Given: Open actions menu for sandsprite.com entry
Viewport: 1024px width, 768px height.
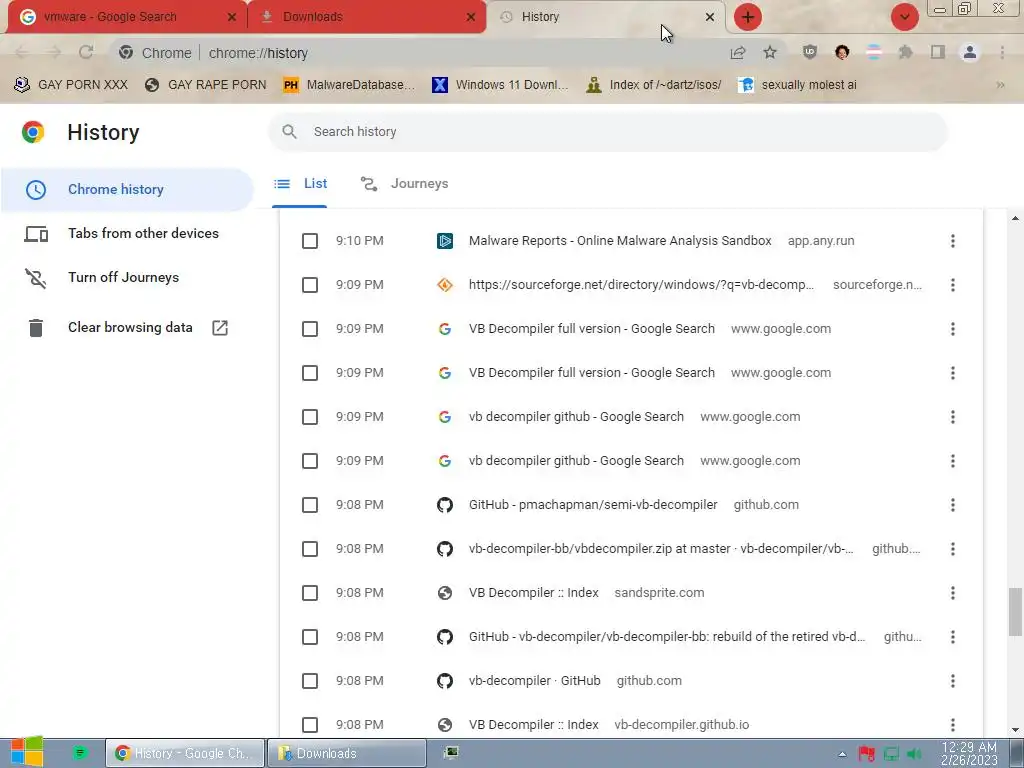Looking at the screenshot, I should point(953,593).
